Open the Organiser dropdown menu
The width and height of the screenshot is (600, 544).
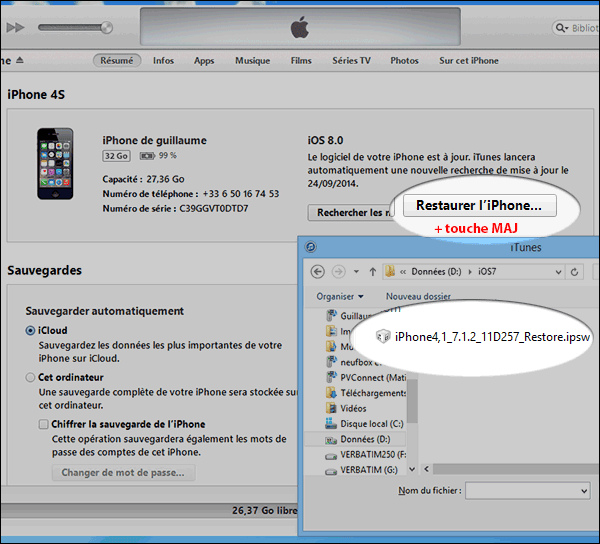(x=340, y=296)
